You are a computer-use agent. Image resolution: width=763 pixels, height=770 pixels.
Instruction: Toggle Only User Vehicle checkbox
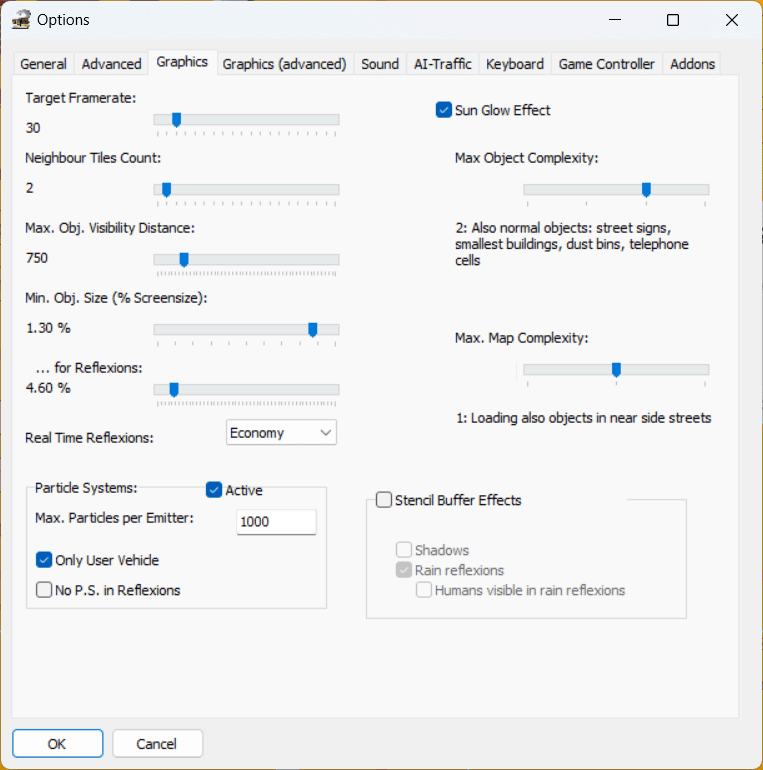click(x=44, y=560)
